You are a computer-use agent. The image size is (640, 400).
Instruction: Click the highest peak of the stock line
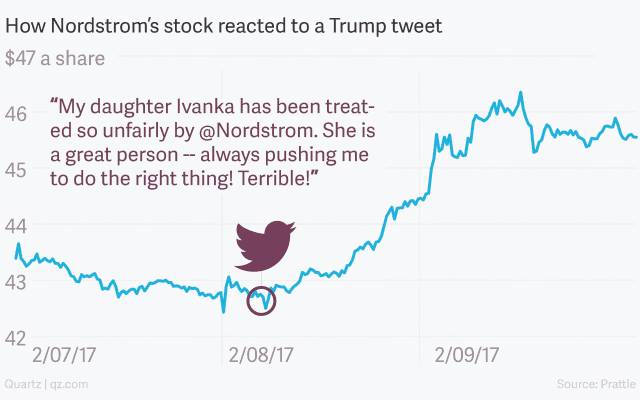coord(520,93)
